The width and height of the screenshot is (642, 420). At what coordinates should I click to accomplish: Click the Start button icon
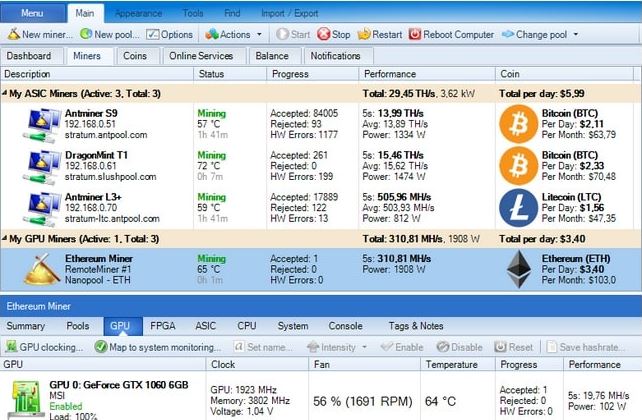(x=283, y=34)
